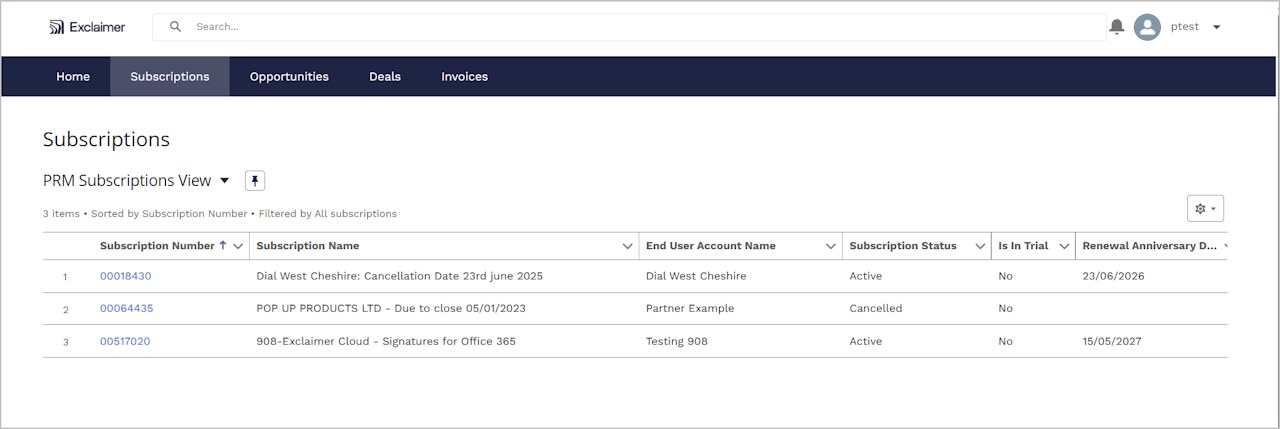This screenshot has height=429, width=1280.
Task: Pin the PRM Subscriptions View list
Action: [255, 181]
